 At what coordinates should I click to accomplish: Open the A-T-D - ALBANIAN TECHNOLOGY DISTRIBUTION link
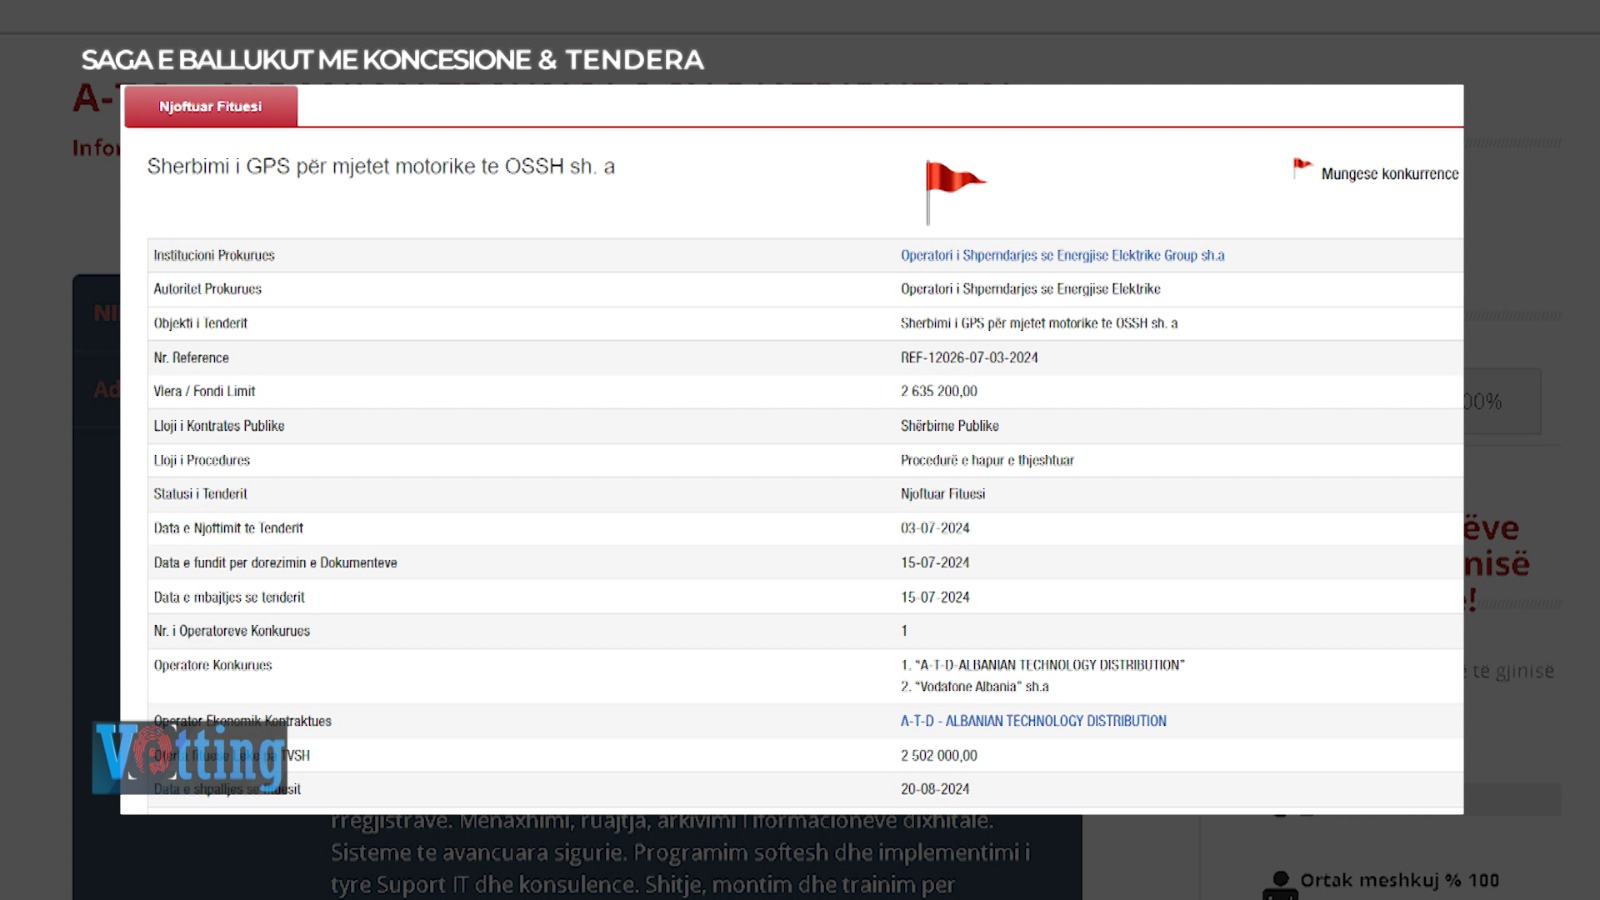coord(1033,721)
